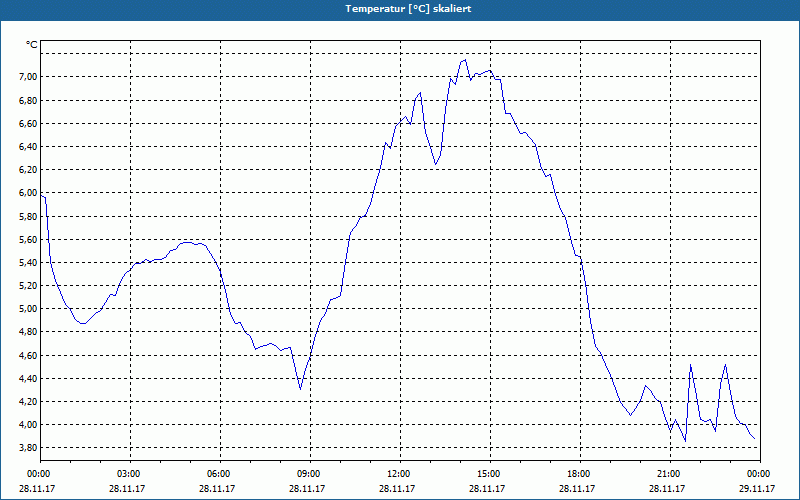This screenshot has width=800, height=500.
Task: Click the 4,80 y-axis label
Action: [x=28, y=332]
